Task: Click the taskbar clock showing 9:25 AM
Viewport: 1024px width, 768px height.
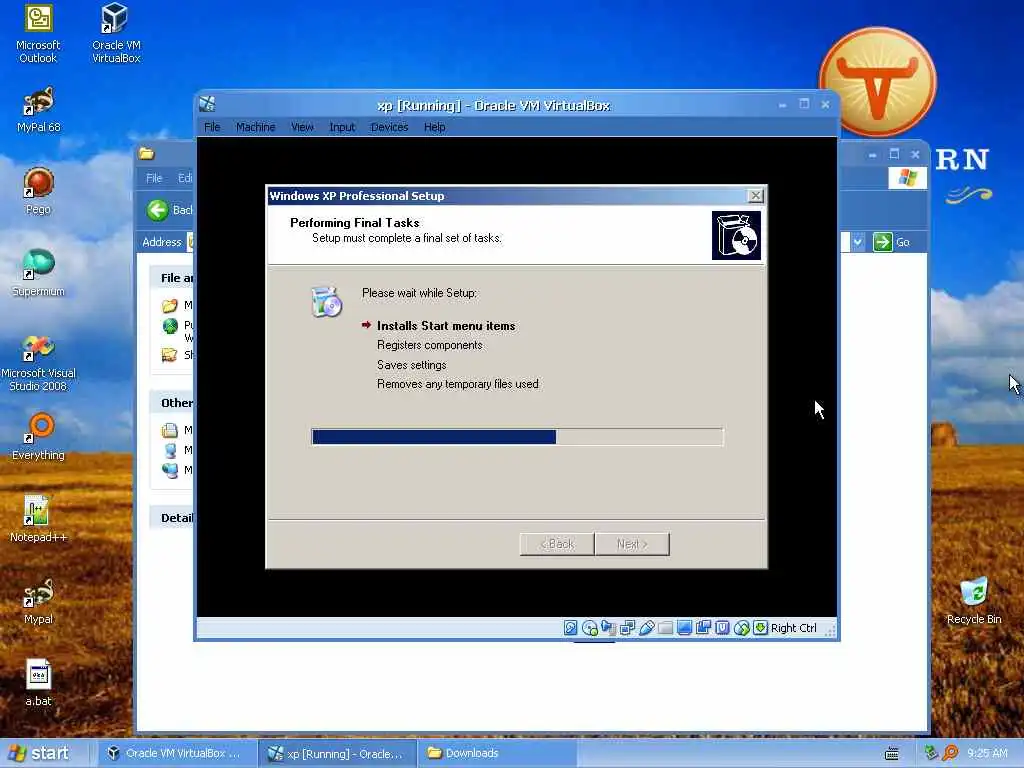Action: 987,753
